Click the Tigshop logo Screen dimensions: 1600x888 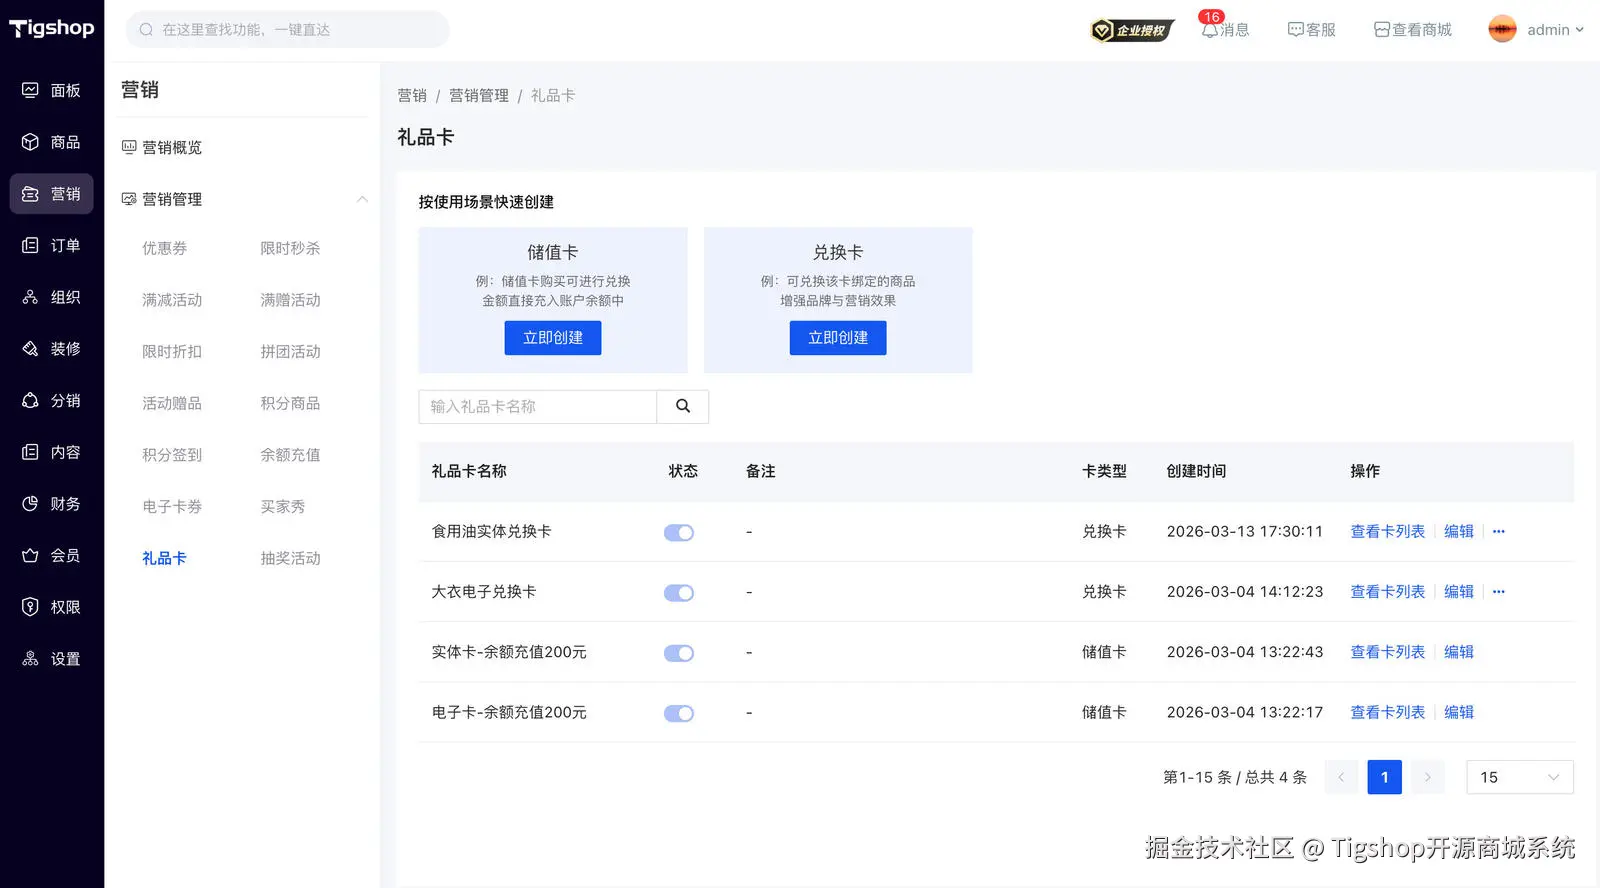coord(52,28)
